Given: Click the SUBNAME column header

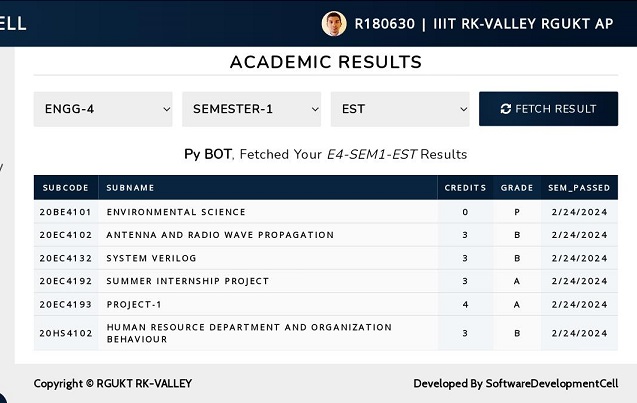Looking at the screenshot, I should pyautogui.click(x=268, y=188).
